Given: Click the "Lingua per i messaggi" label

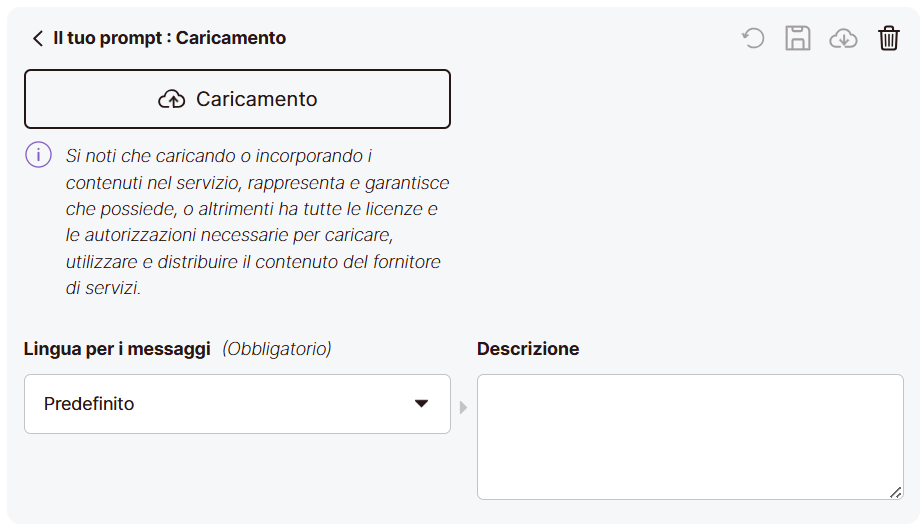Looking at the screenshot, I should (117, 349).
